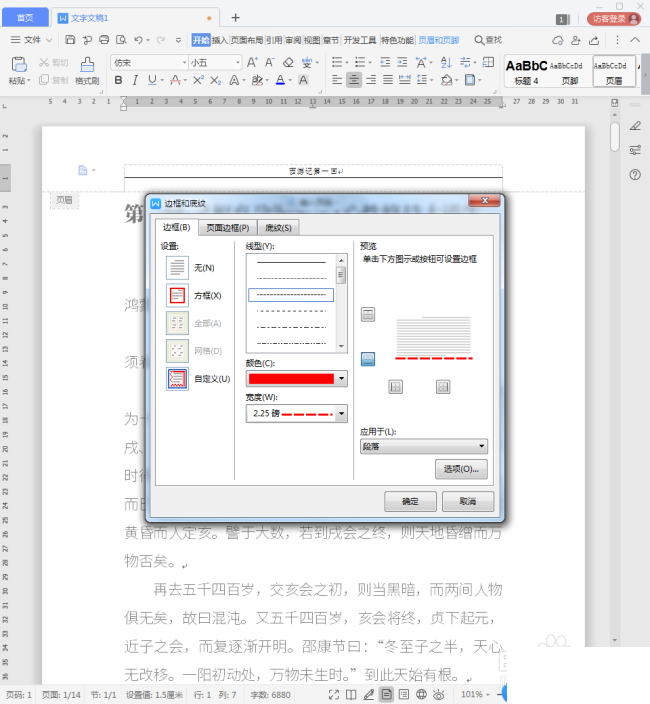
Task: Open the 插入 ribbon tab
Action: (x=220, y=40)
